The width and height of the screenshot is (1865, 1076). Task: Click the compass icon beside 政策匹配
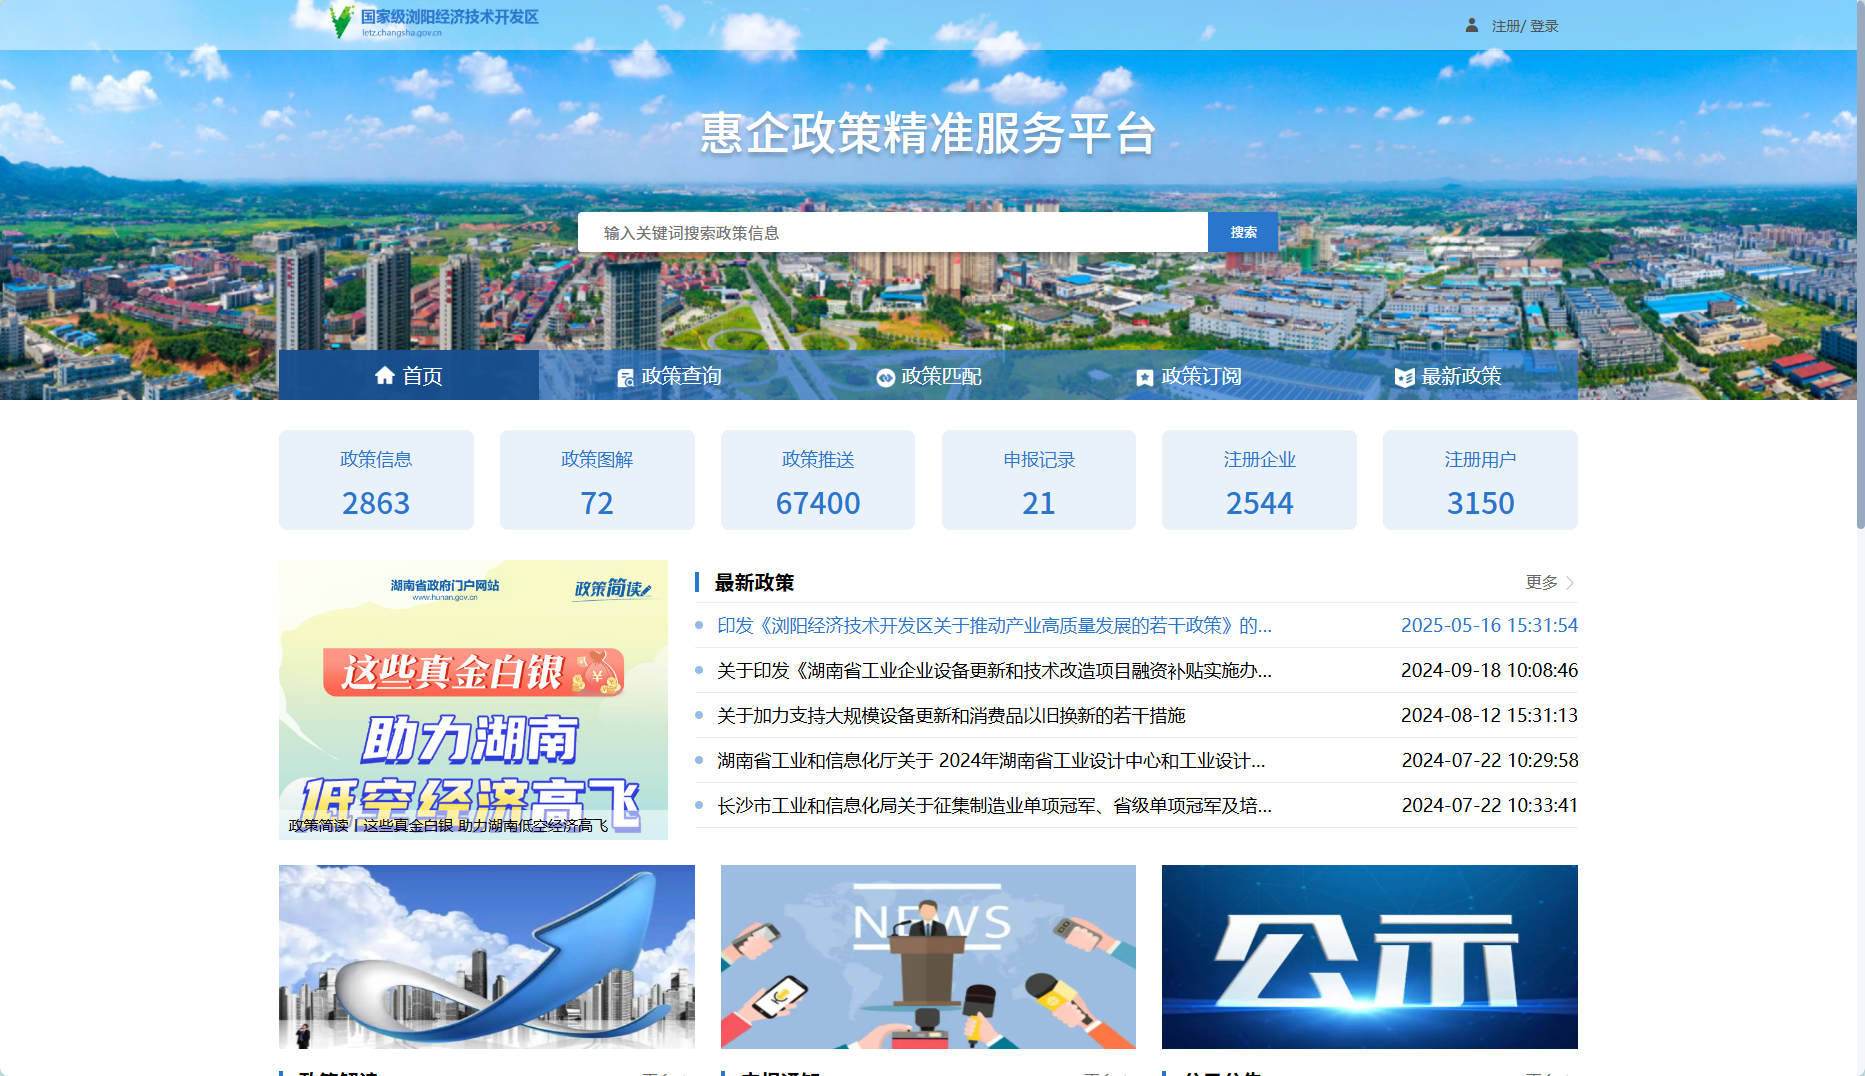pos(886,377)
